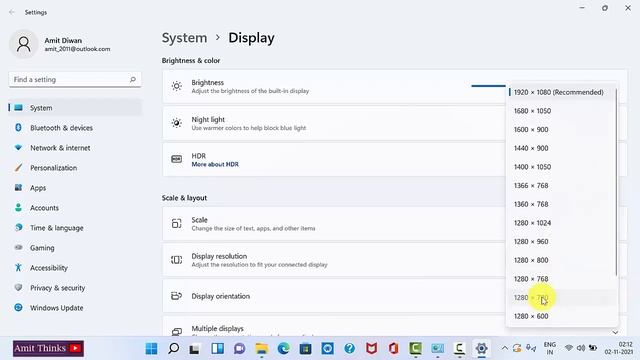Show hidden system tray icons
This screenshot has height=360, width=640.
click(505, 348)
